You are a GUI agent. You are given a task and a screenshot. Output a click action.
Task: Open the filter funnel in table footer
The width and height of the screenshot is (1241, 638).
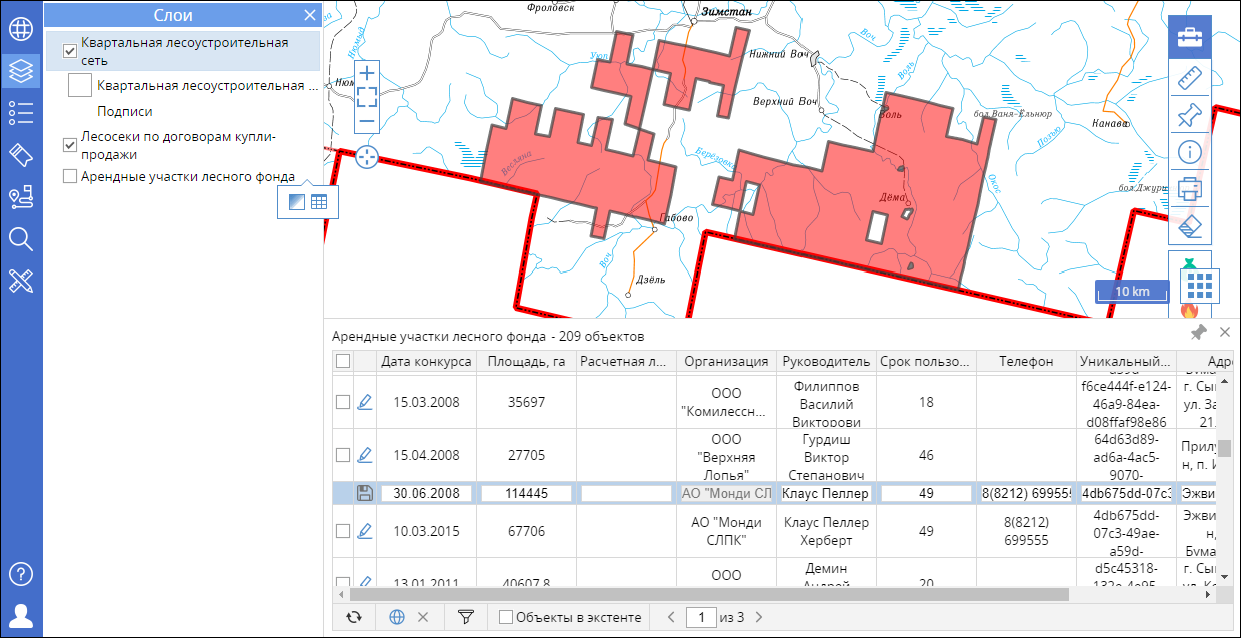[x=465, y=617]
